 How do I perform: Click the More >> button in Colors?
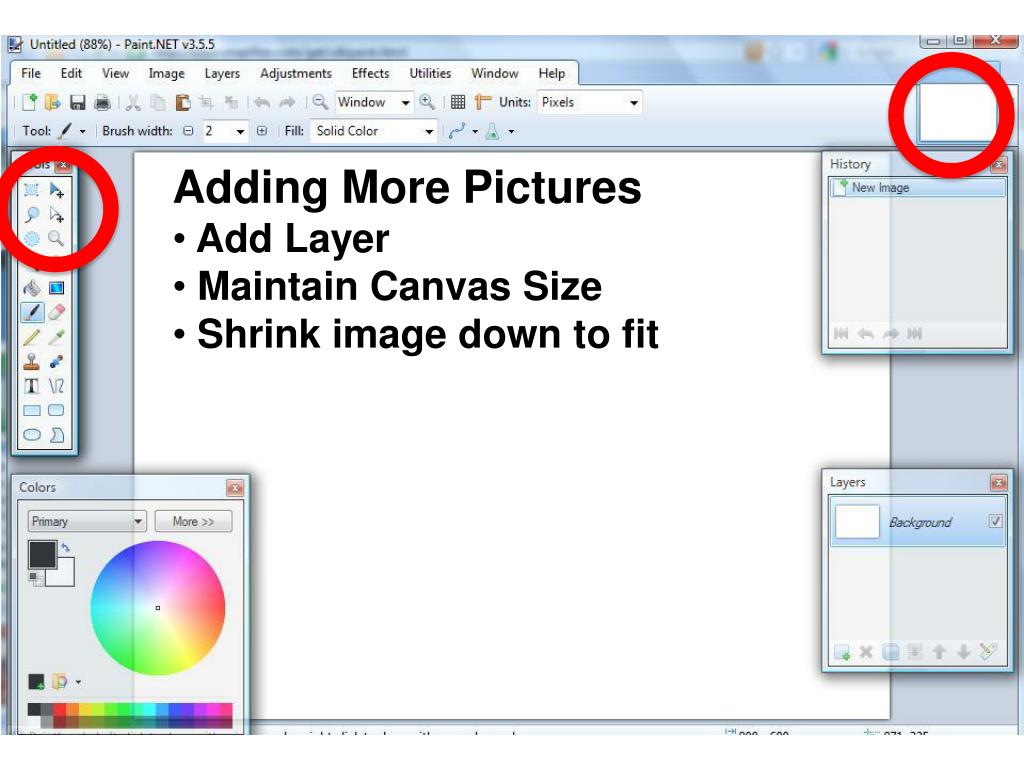click(x=193, y=521)
